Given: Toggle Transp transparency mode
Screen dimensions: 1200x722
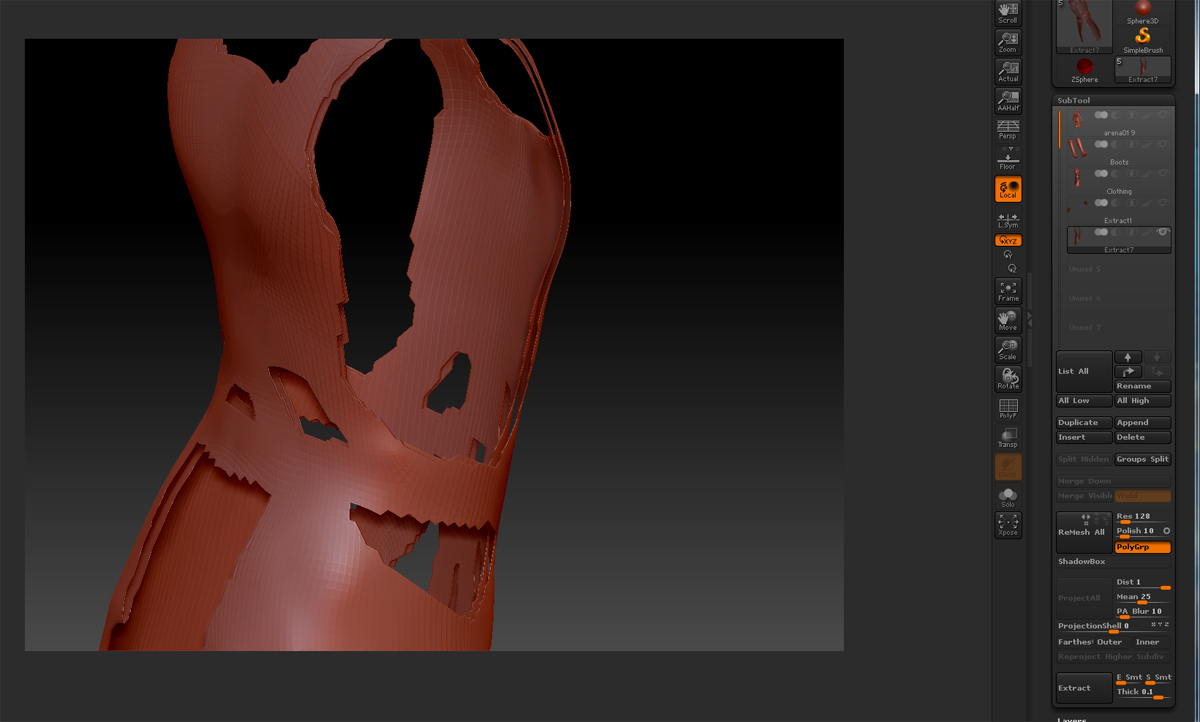Looking at the screenshot, I should tap(1008, 436).
